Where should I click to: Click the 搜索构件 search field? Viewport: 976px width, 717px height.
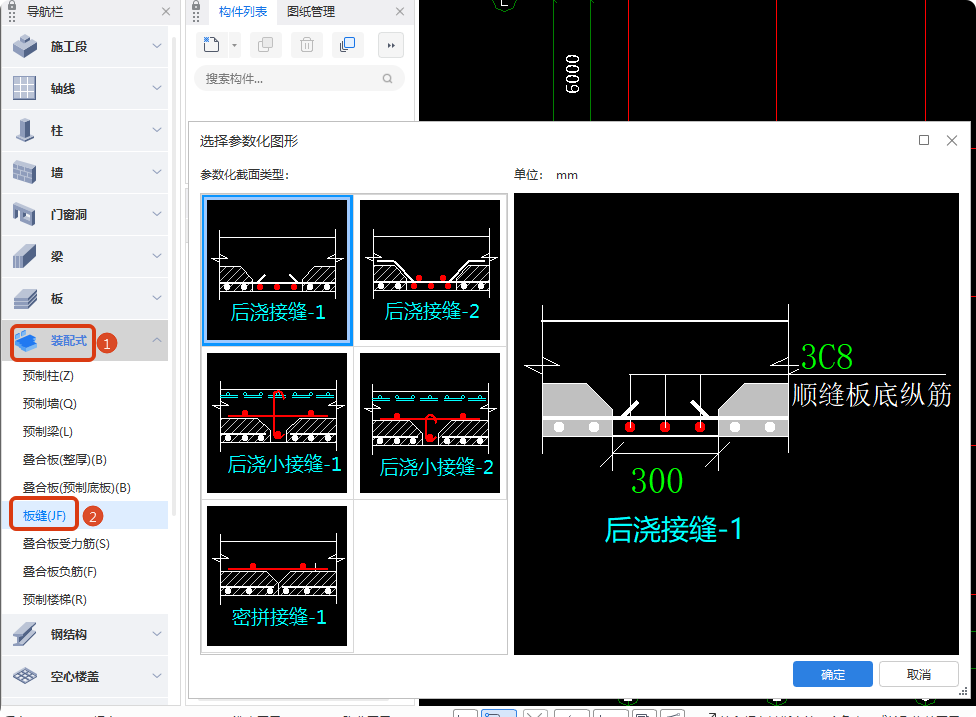[299, 78]
